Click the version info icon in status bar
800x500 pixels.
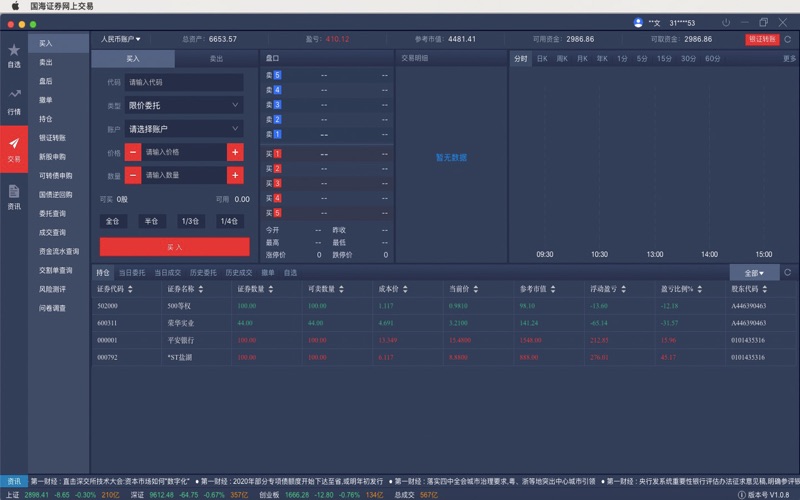coord(742,494)
